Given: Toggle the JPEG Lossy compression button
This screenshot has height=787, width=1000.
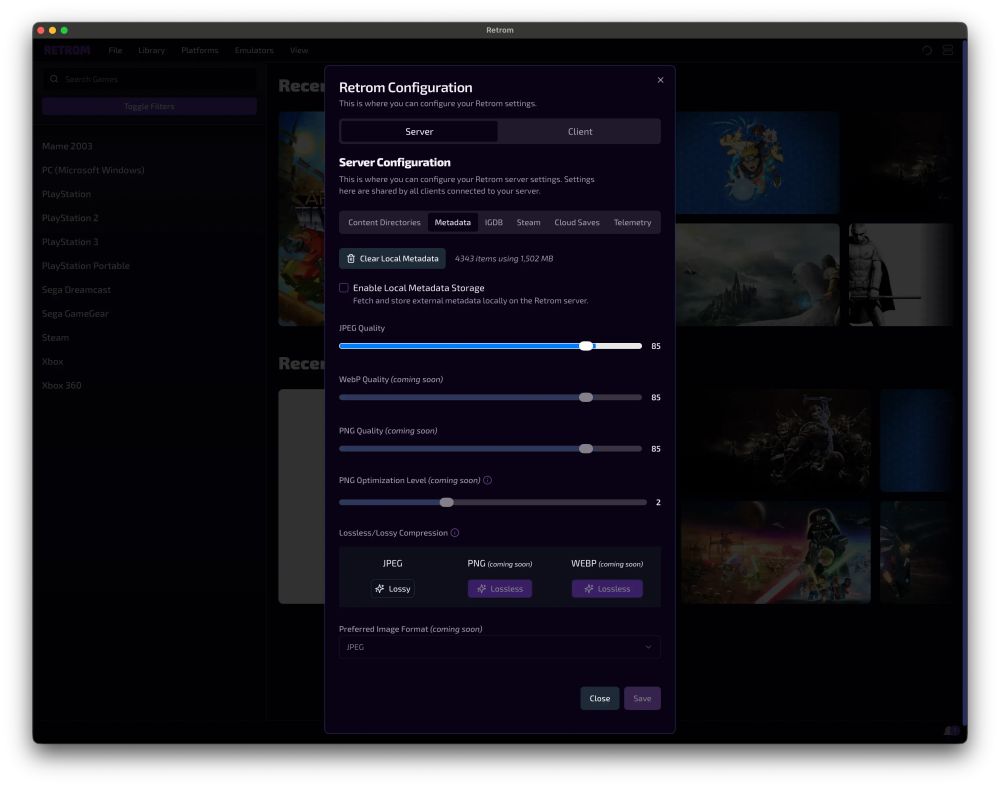Looking at the screenshot, I should 392,589.
